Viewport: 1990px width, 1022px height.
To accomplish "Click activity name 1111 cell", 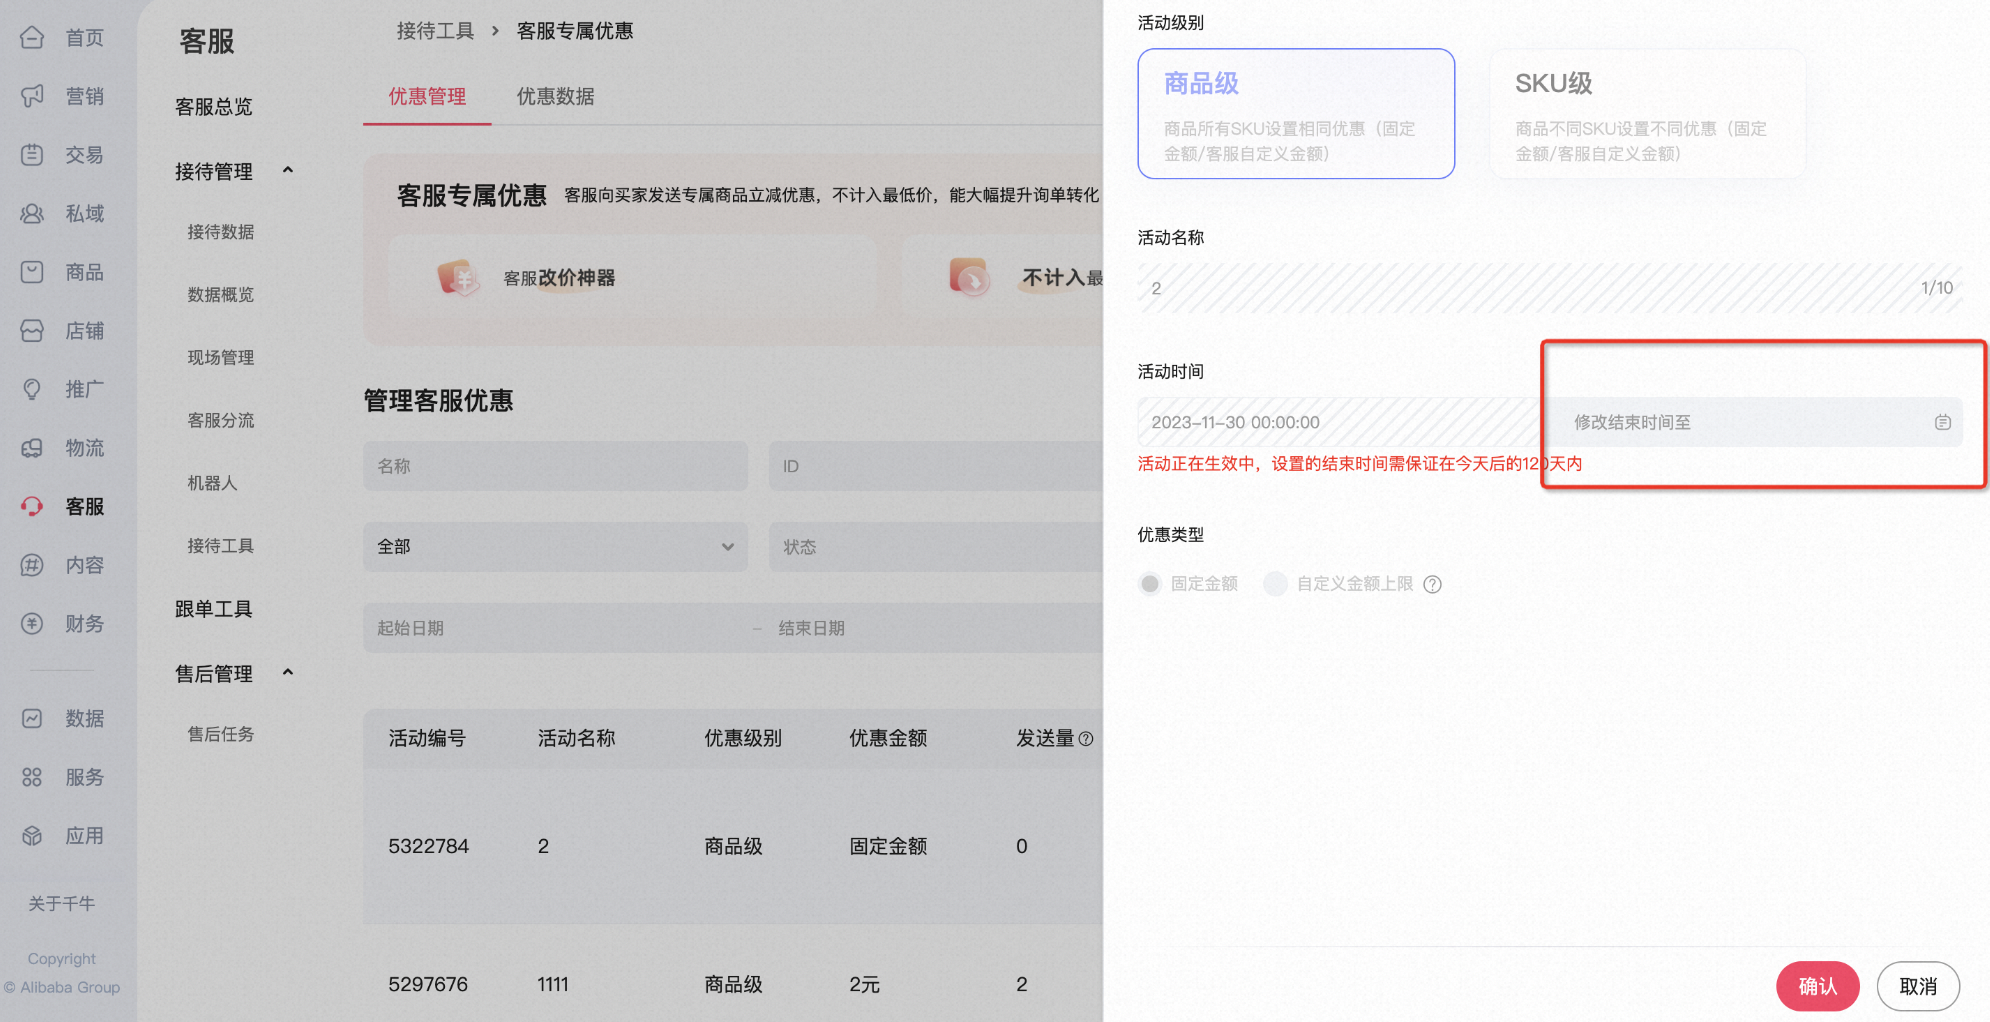I will (x=553, y=985).
